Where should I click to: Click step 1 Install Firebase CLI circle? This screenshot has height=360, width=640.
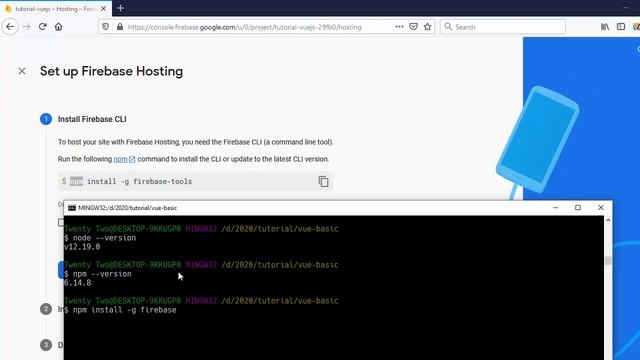(x=46, y=119)
